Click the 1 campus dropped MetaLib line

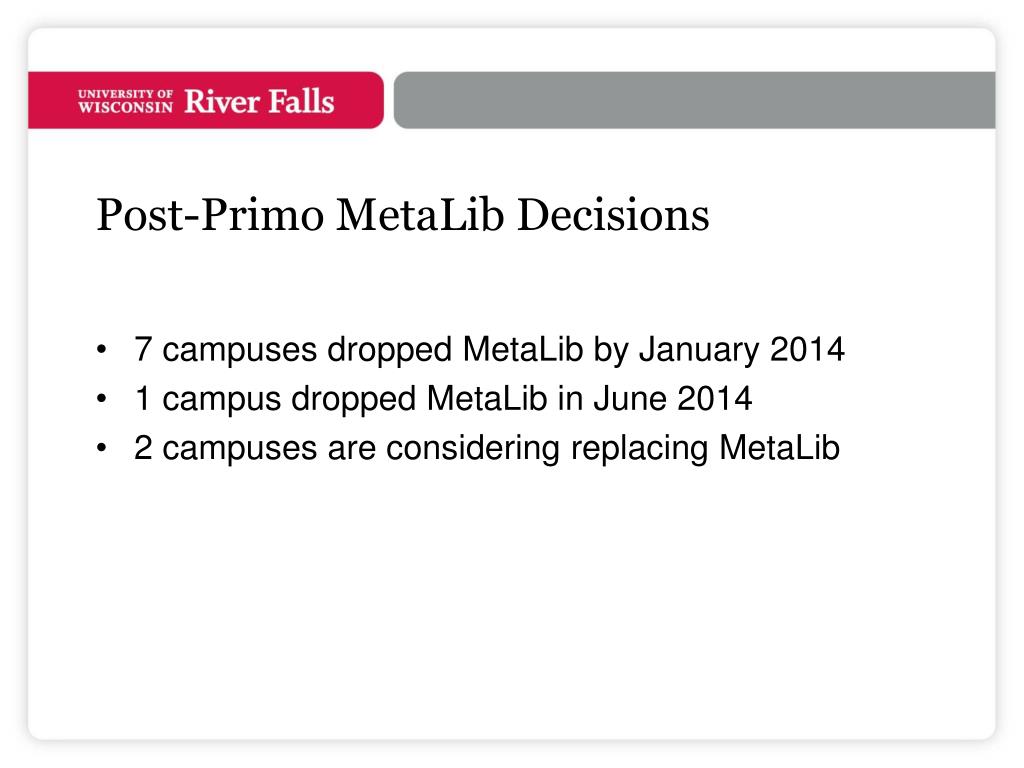[x=443, y=399]
